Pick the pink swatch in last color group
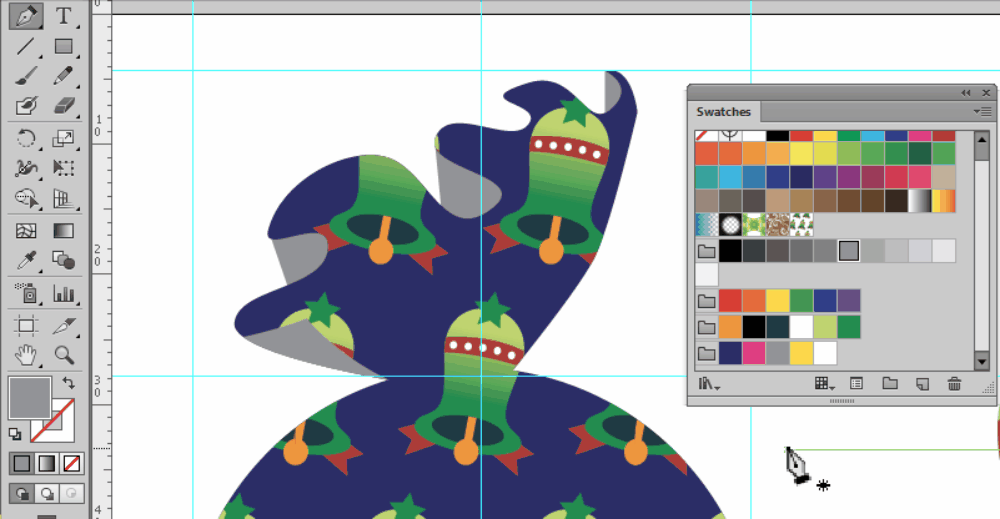Image resolution: width=1000 pixels, height=519 pixels. tap(754, 353)
